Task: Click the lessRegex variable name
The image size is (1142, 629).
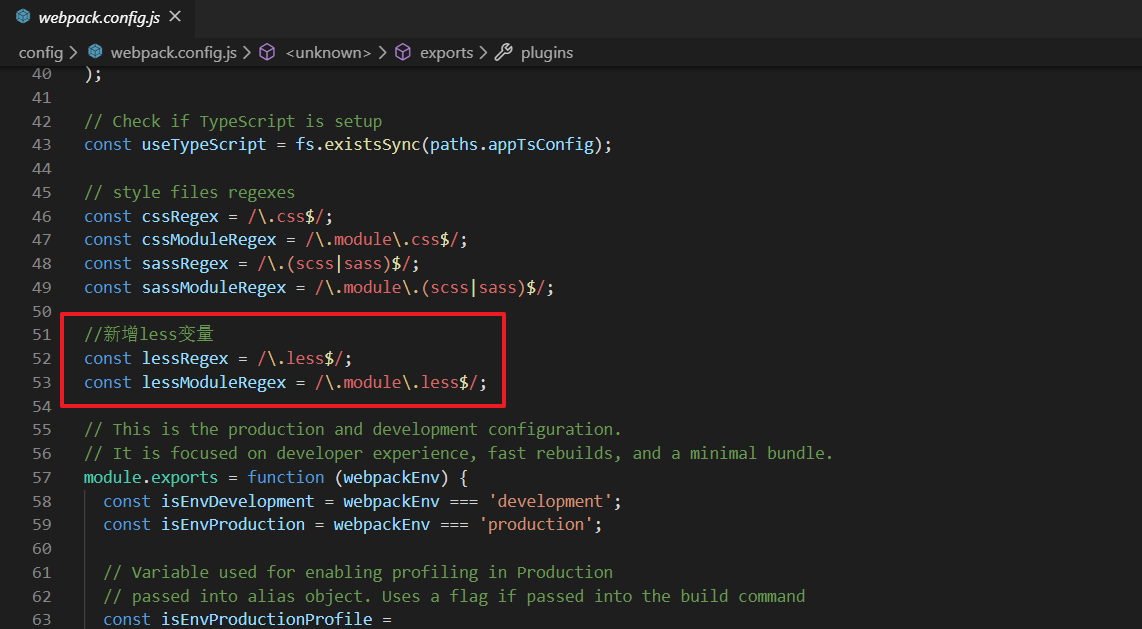Action: pos(185,358)
